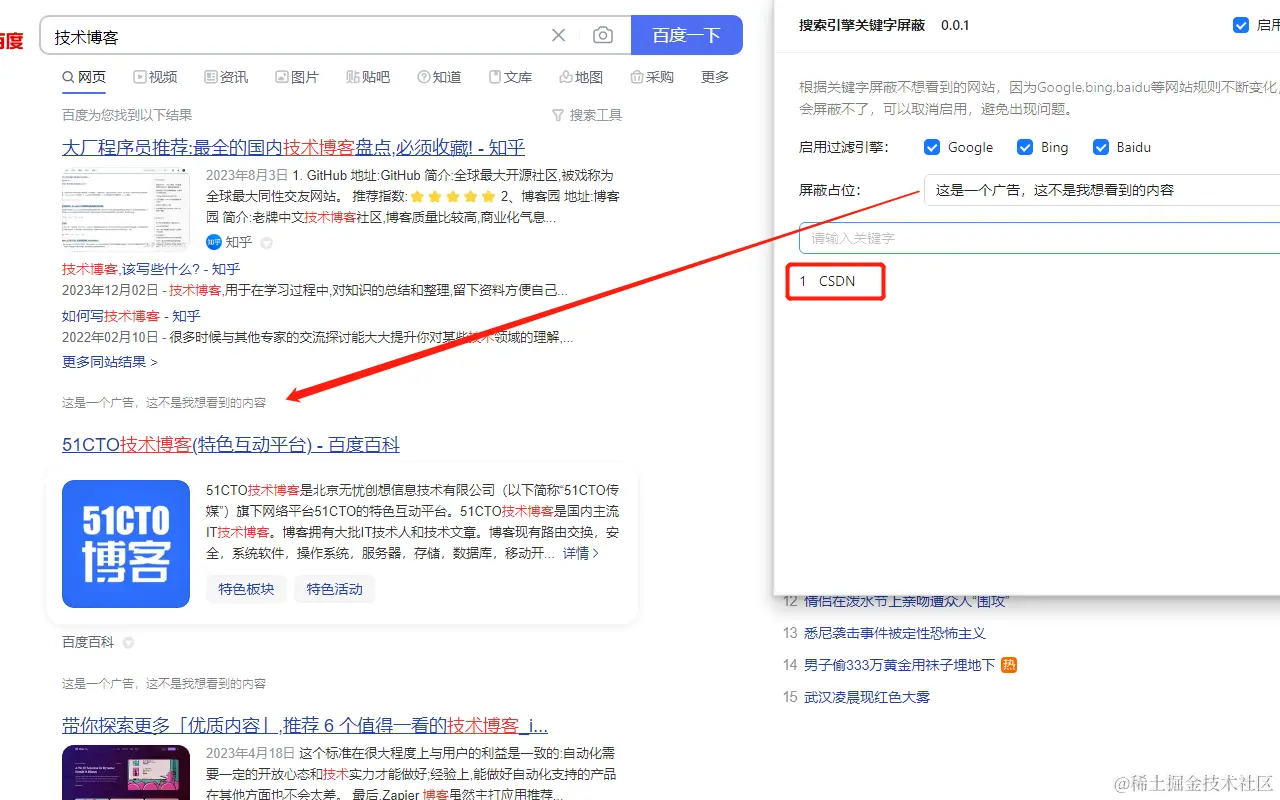Click the badge icon beside 知乎
The image size is (1280, 800).
point(266,243)
